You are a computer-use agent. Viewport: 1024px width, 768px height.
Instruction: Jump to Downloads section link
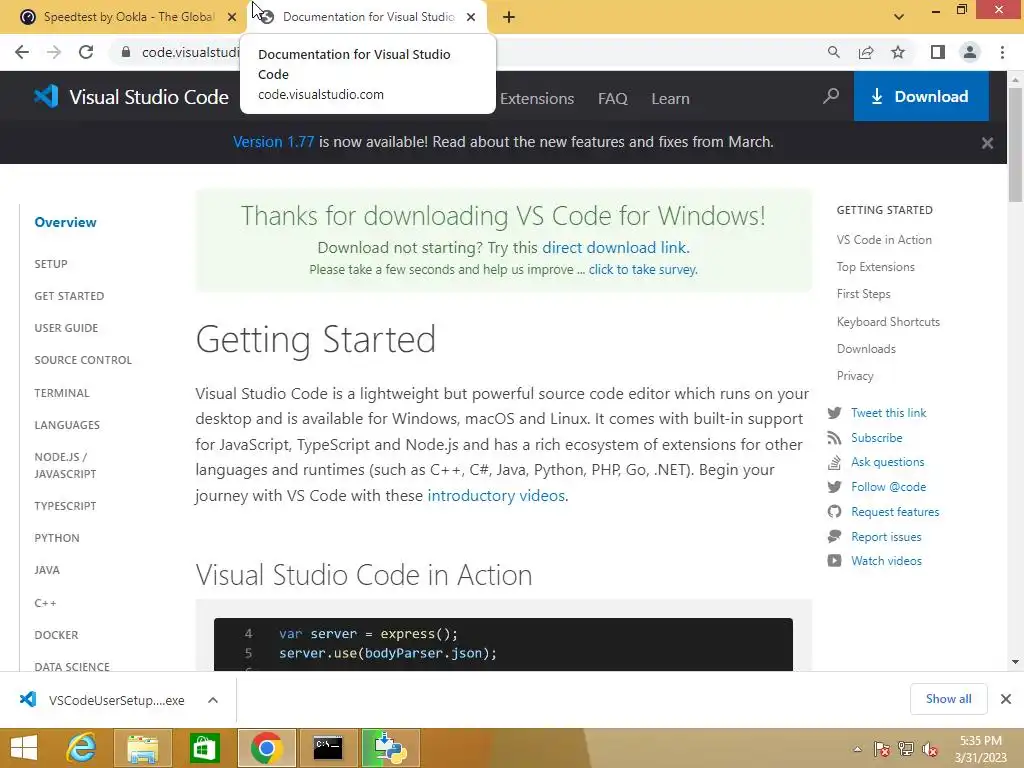click(866, 349)
